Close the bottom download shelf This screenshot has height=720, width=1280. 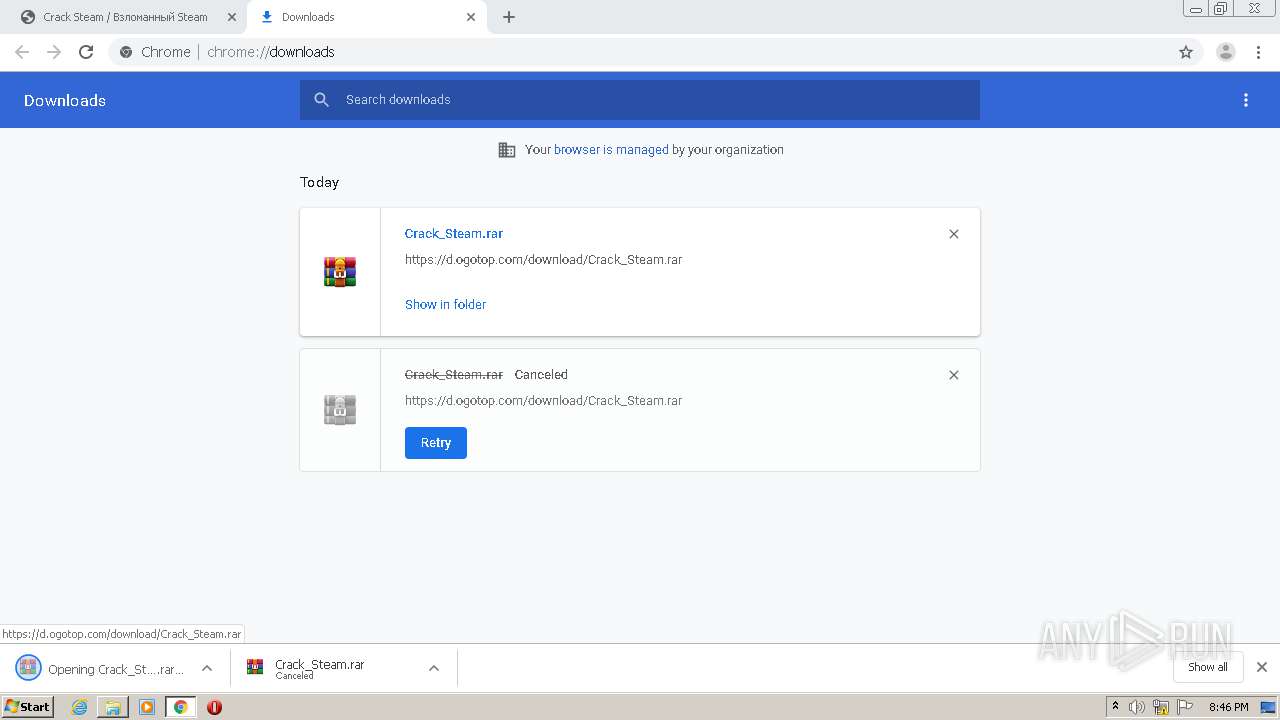click(x=1262, y=667)
